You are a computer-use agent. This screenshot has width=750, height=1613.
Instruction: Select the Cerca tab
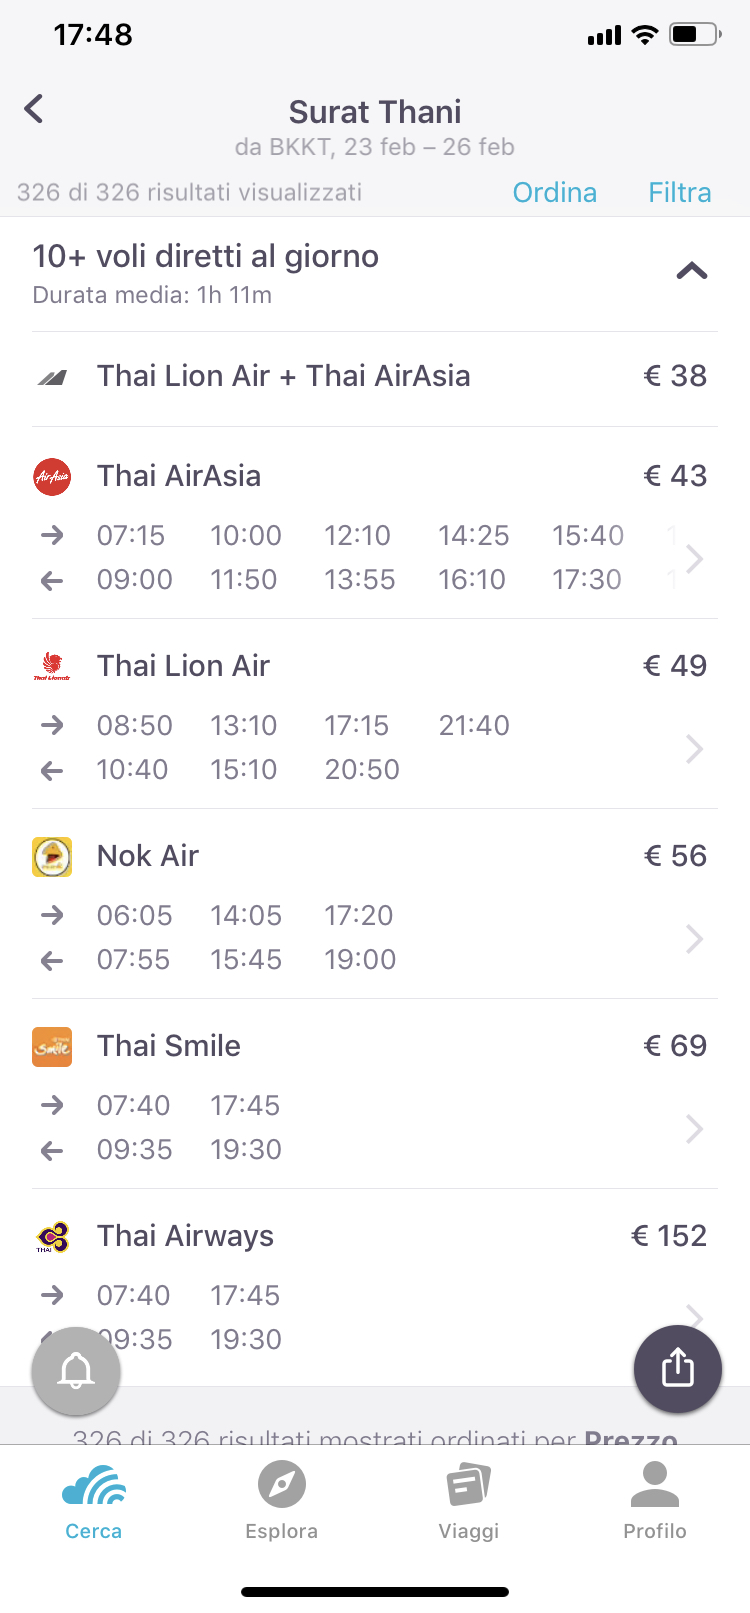pyautogui.click(x=94, y=1500)
